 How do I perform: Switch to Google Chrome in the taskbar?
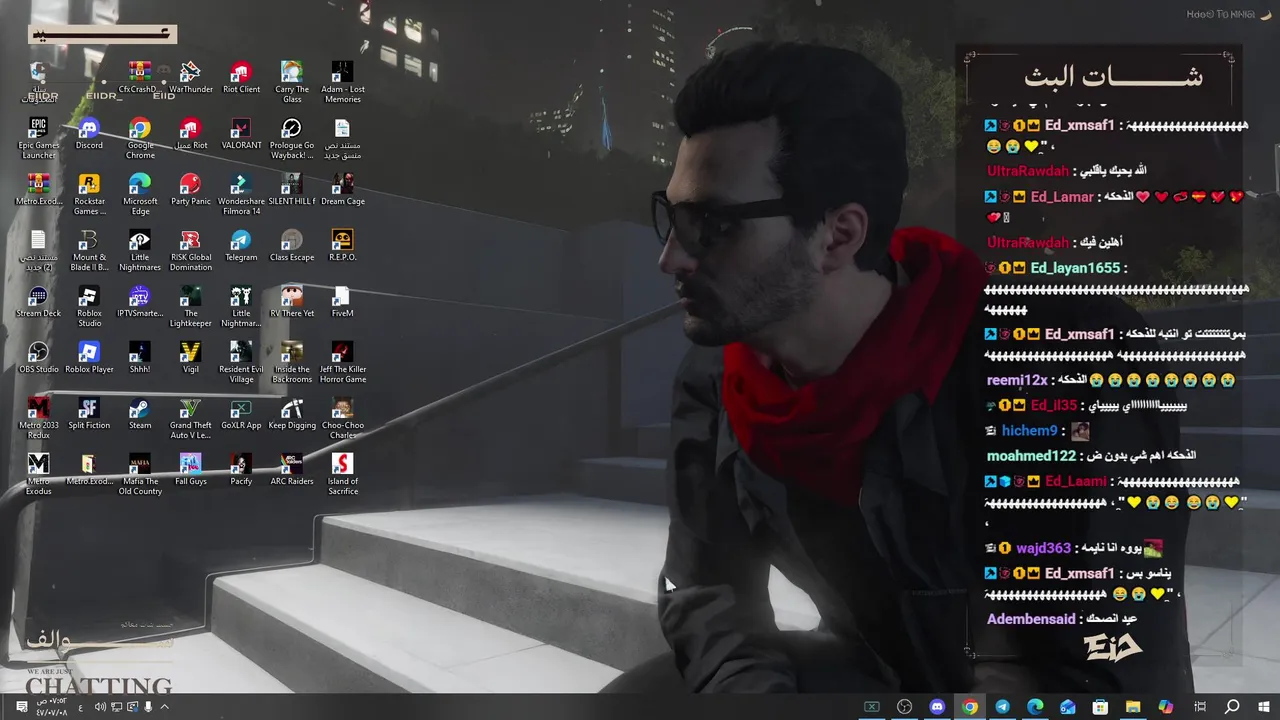click(969, 707)
